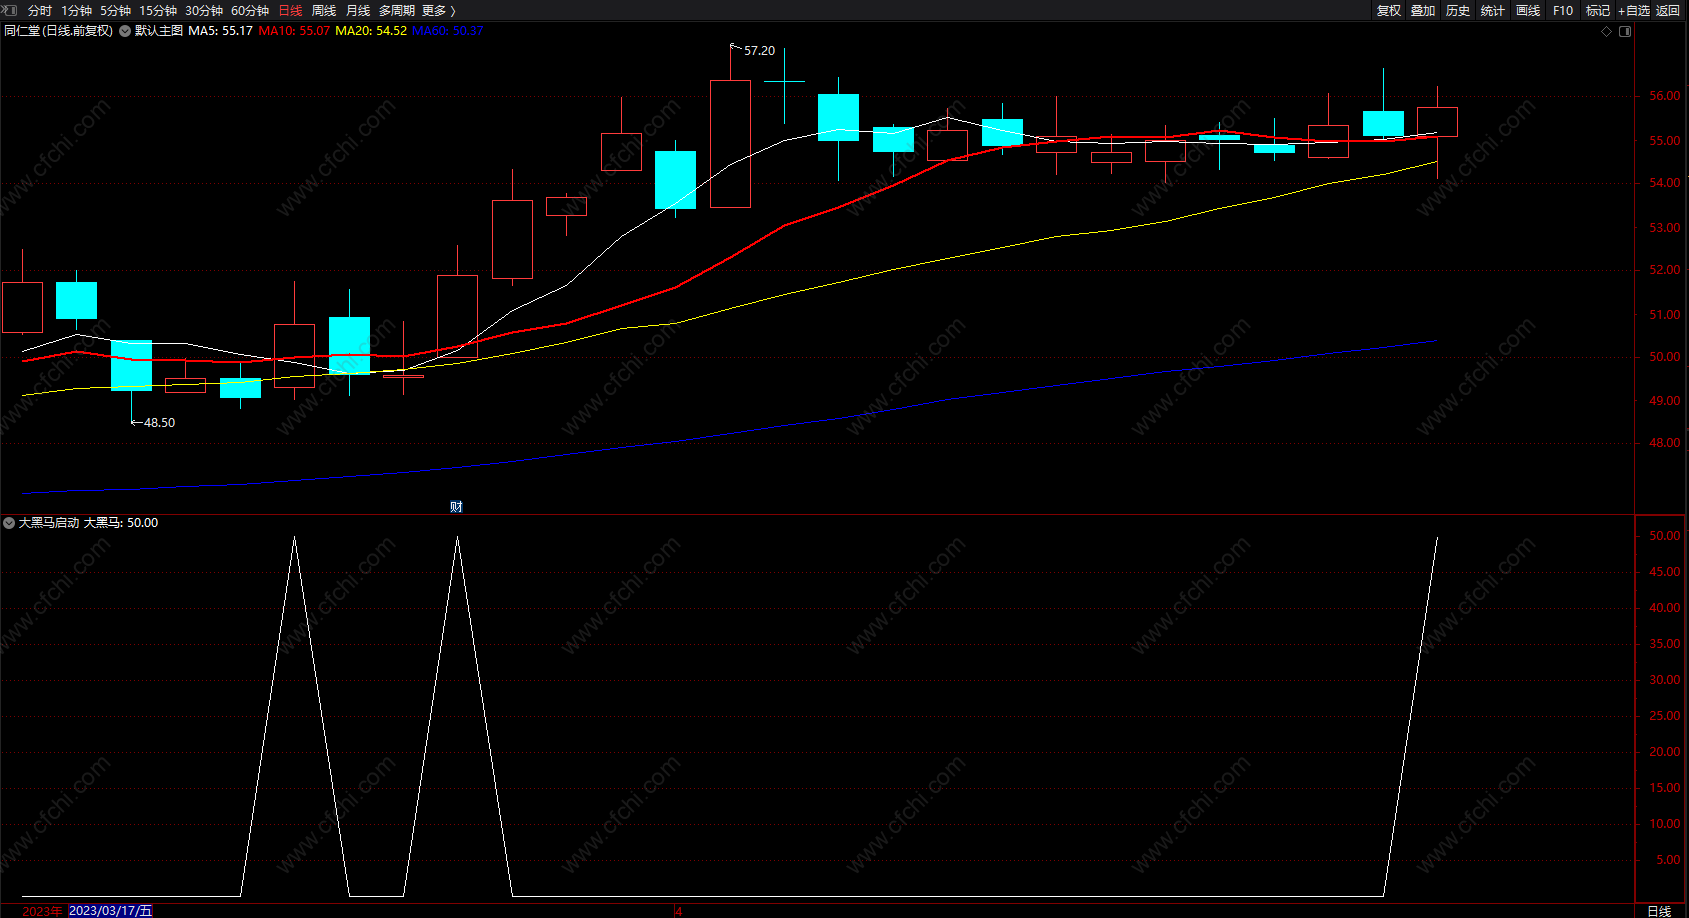This screenshot has height=918, width=1689.
Task: Click the 48.50 low price label
Action: [x=159, y=423]
